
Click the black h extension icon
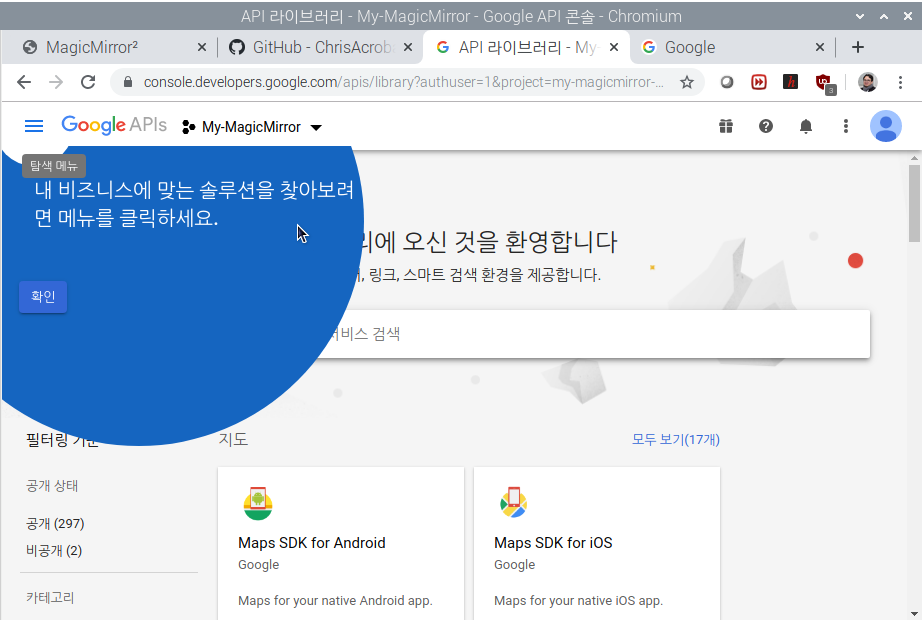790,82
